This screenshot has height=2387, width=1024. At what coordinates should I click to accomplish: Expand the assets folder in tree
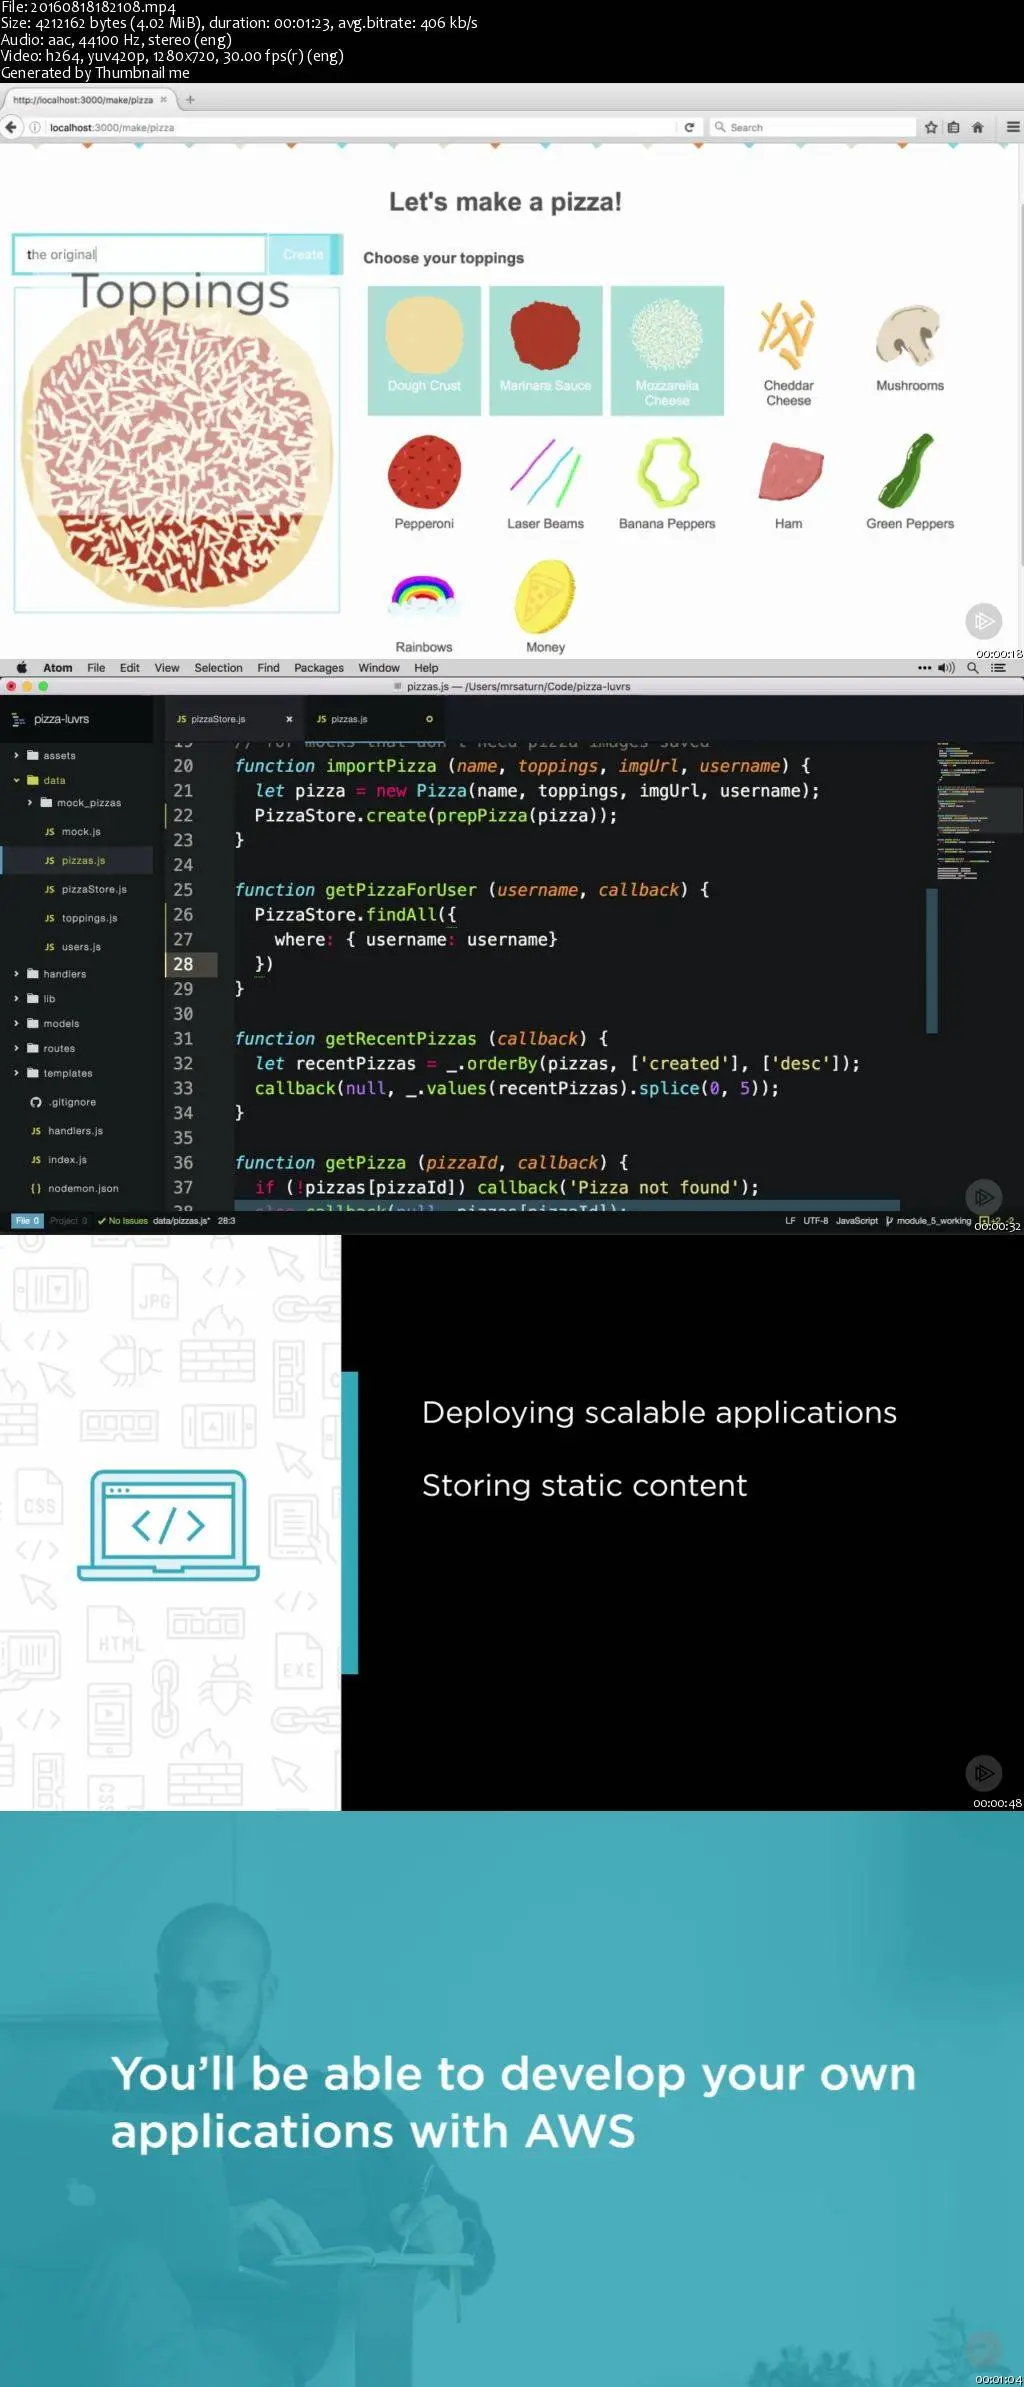coord(17,755)
